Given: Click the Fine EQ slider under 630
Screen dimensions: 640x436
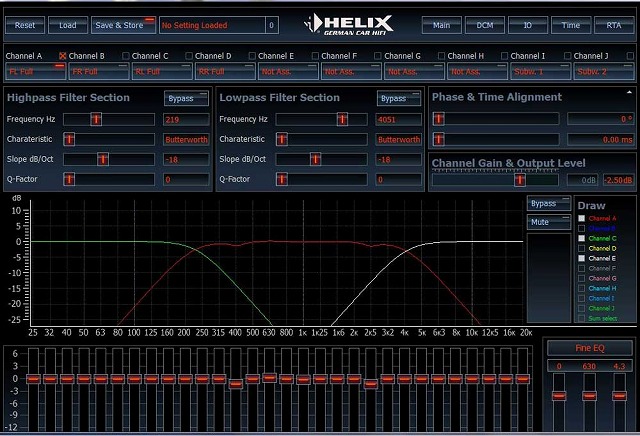Looking at the screenshot, I should [589, 396].
